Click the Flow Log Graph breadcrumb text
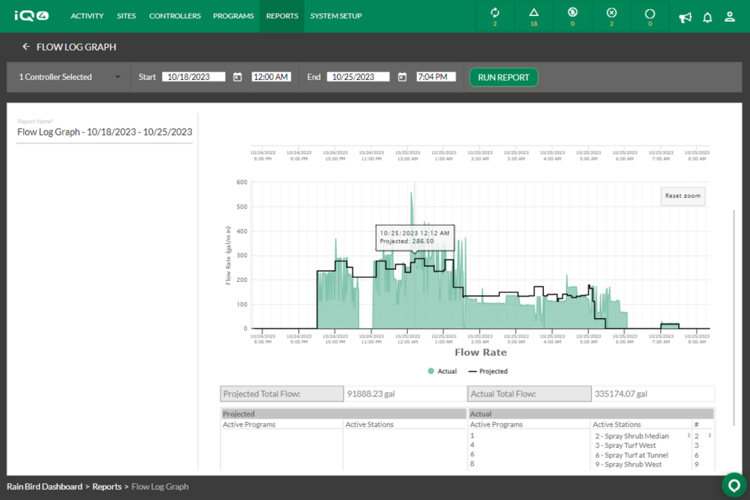 pos(160,487)
